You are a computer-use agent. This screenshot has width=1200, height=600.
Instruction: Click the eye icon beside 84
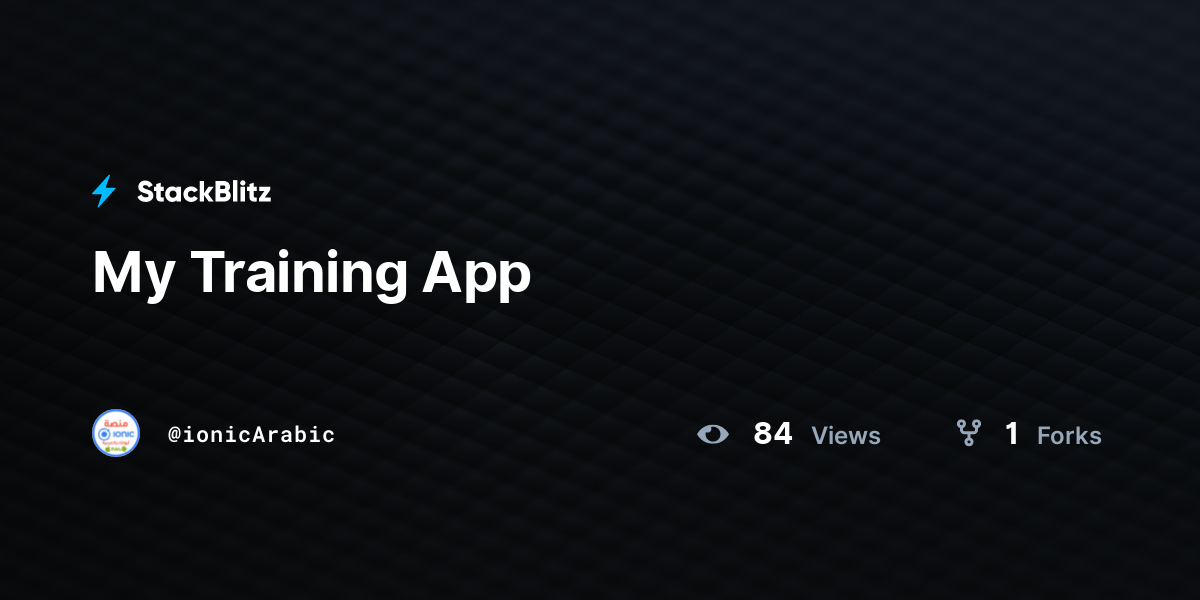pos(713,434)
